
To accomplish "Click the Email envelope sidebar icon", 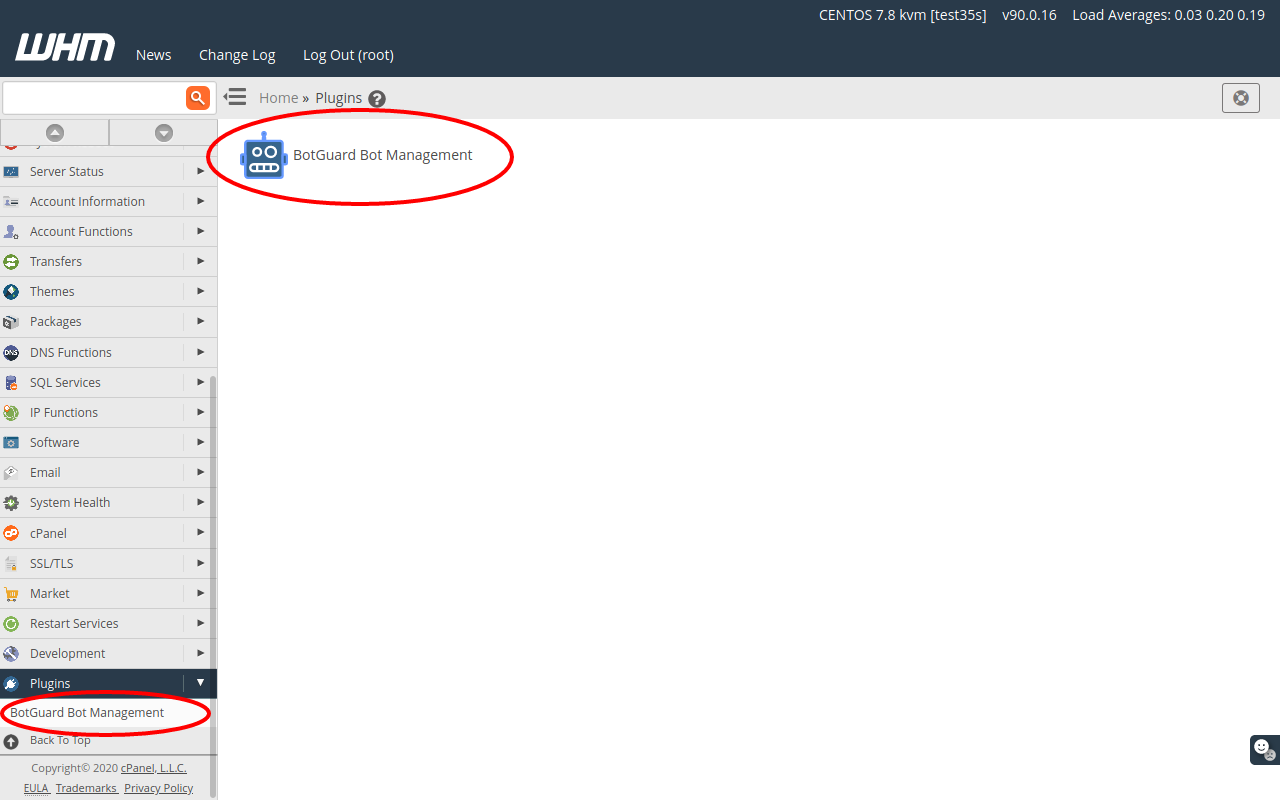I will [11, 473].
